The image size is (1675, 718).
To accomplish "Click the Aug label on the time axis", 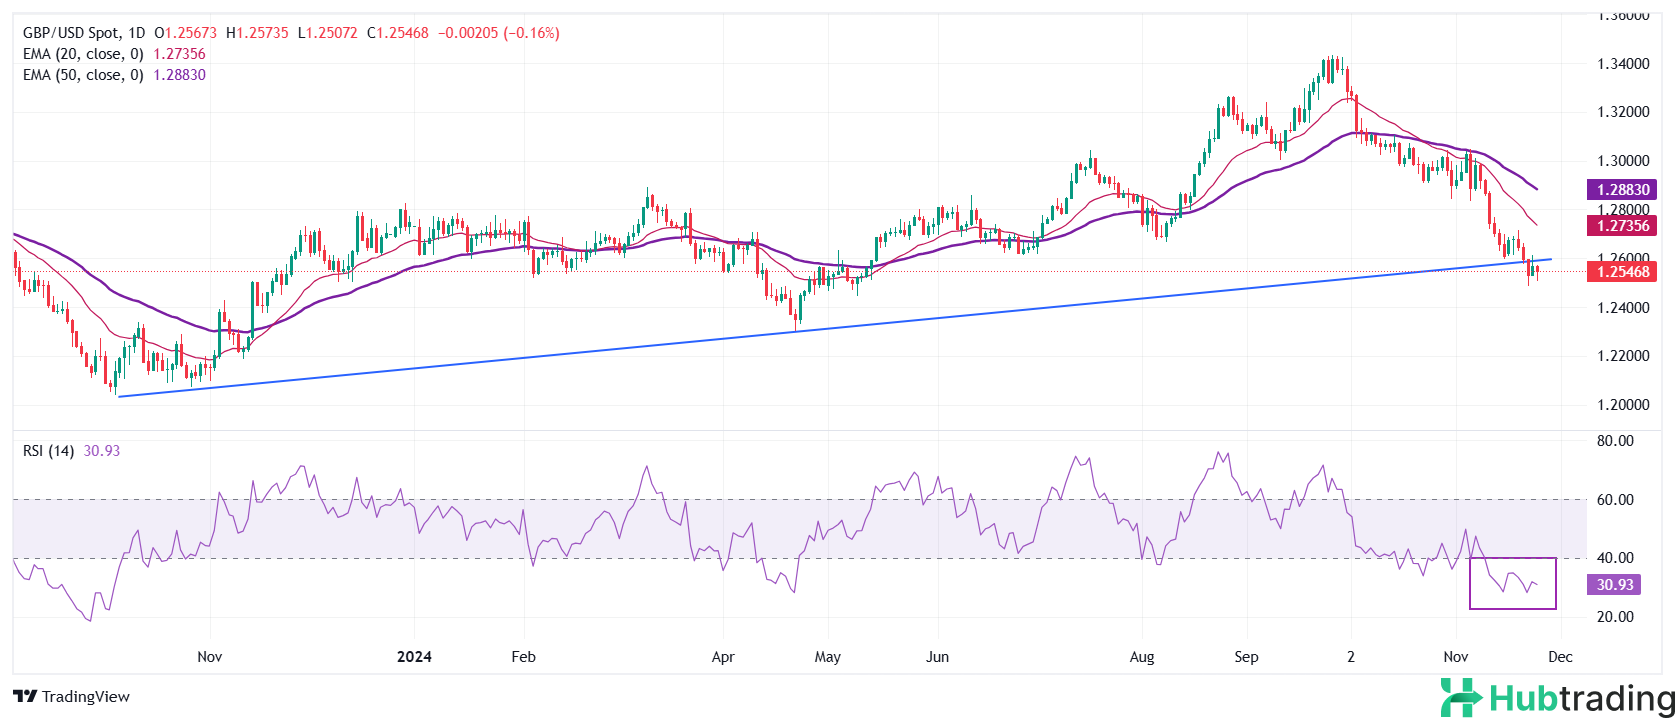I will [x=1141, y=657].
